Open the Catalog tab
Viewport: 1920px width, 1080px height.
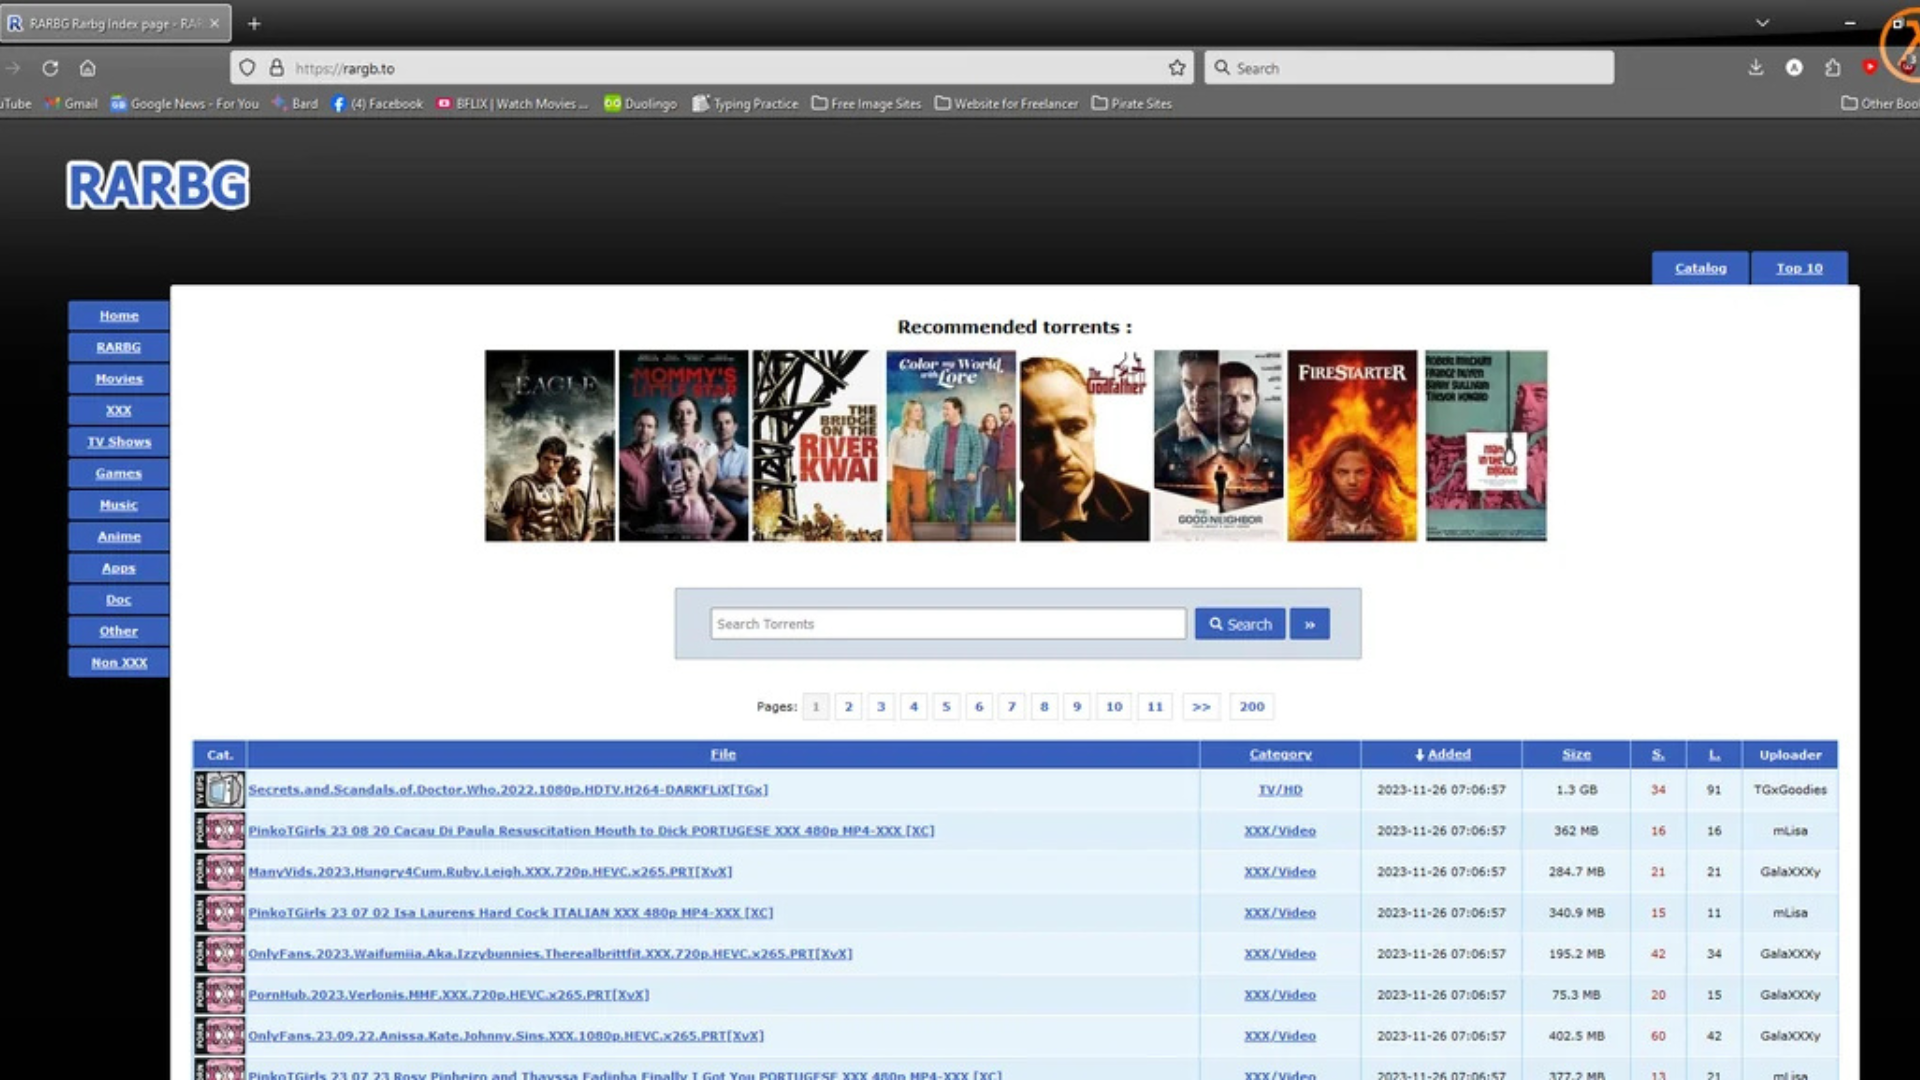tap(1700, 268)
